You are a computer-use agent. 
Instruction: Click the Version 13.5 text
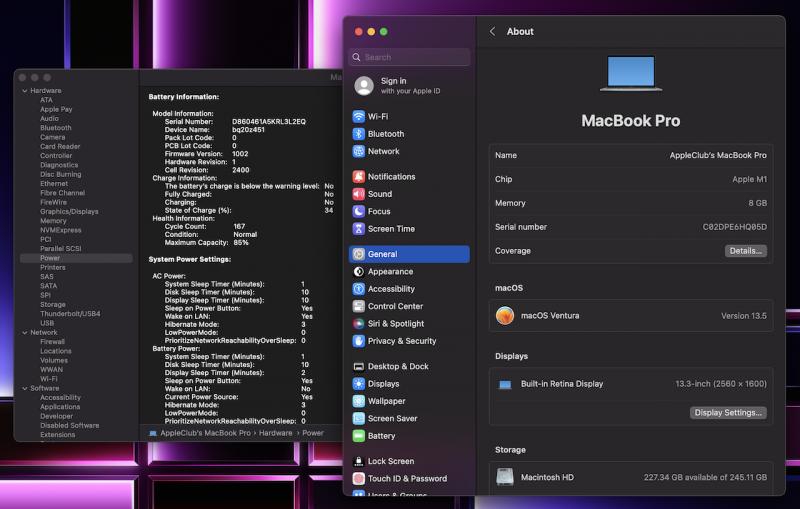tap(744, 316)
